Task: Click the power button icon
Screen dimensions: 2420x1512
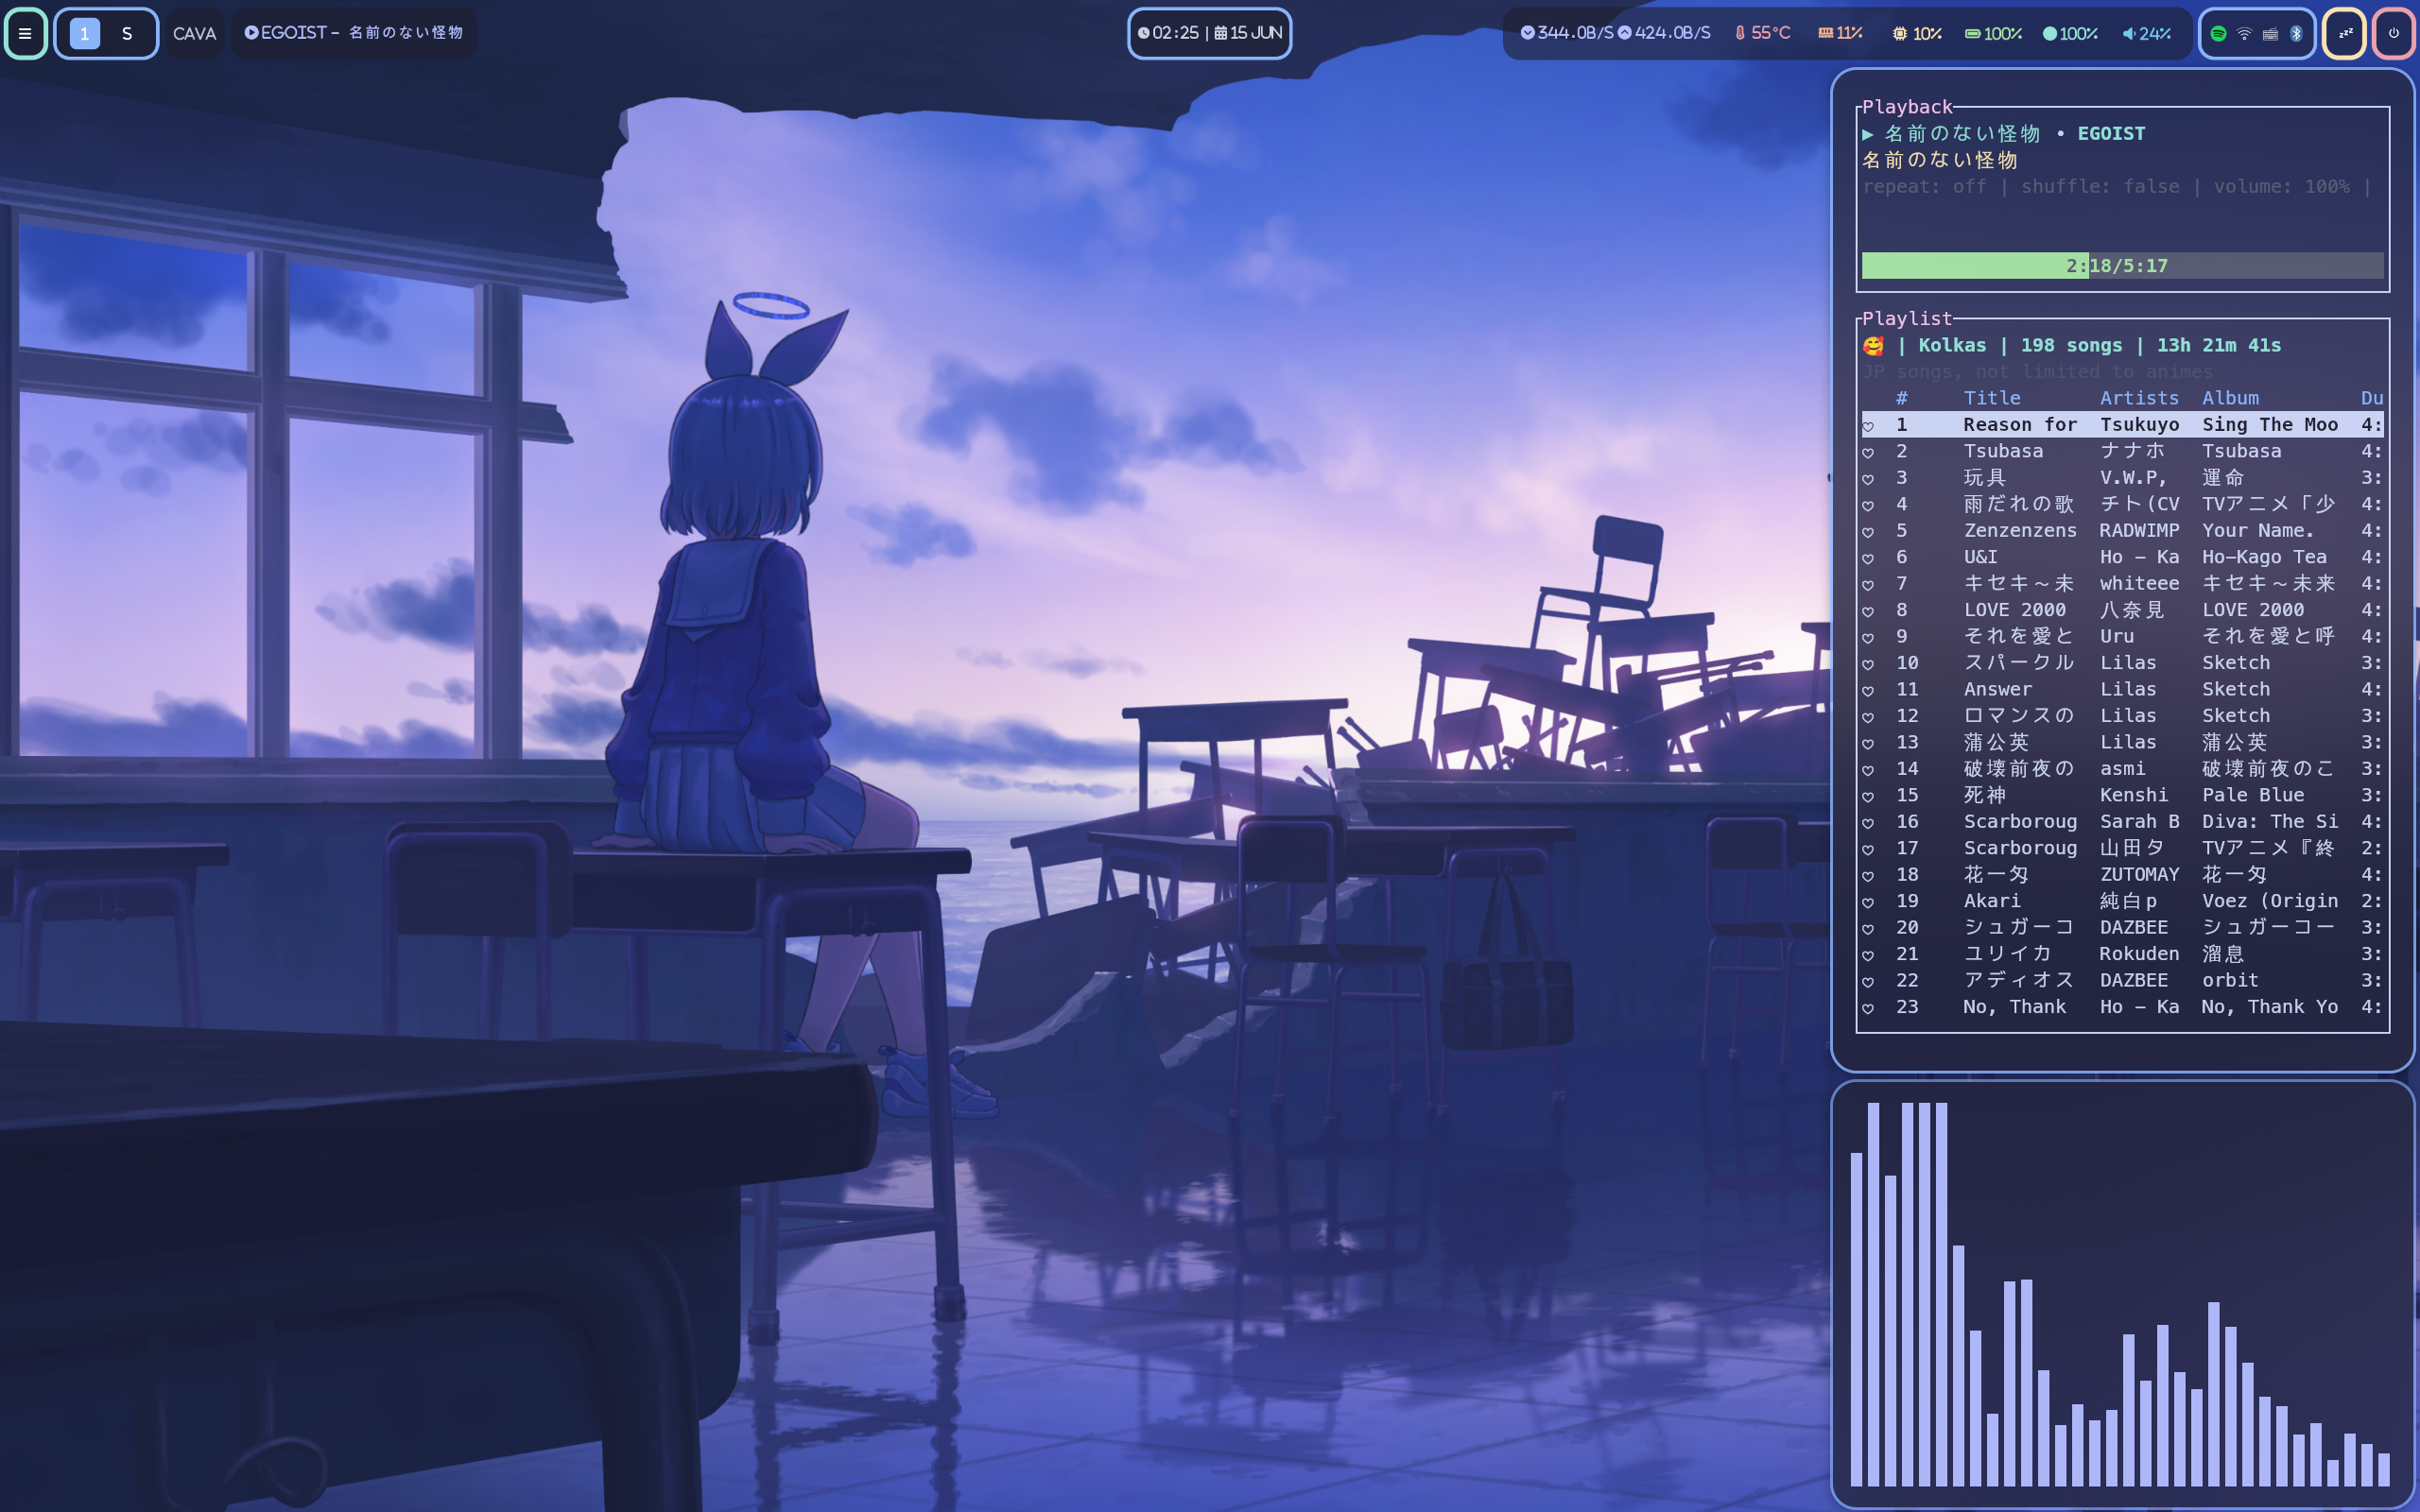Action: point(2393,33)
